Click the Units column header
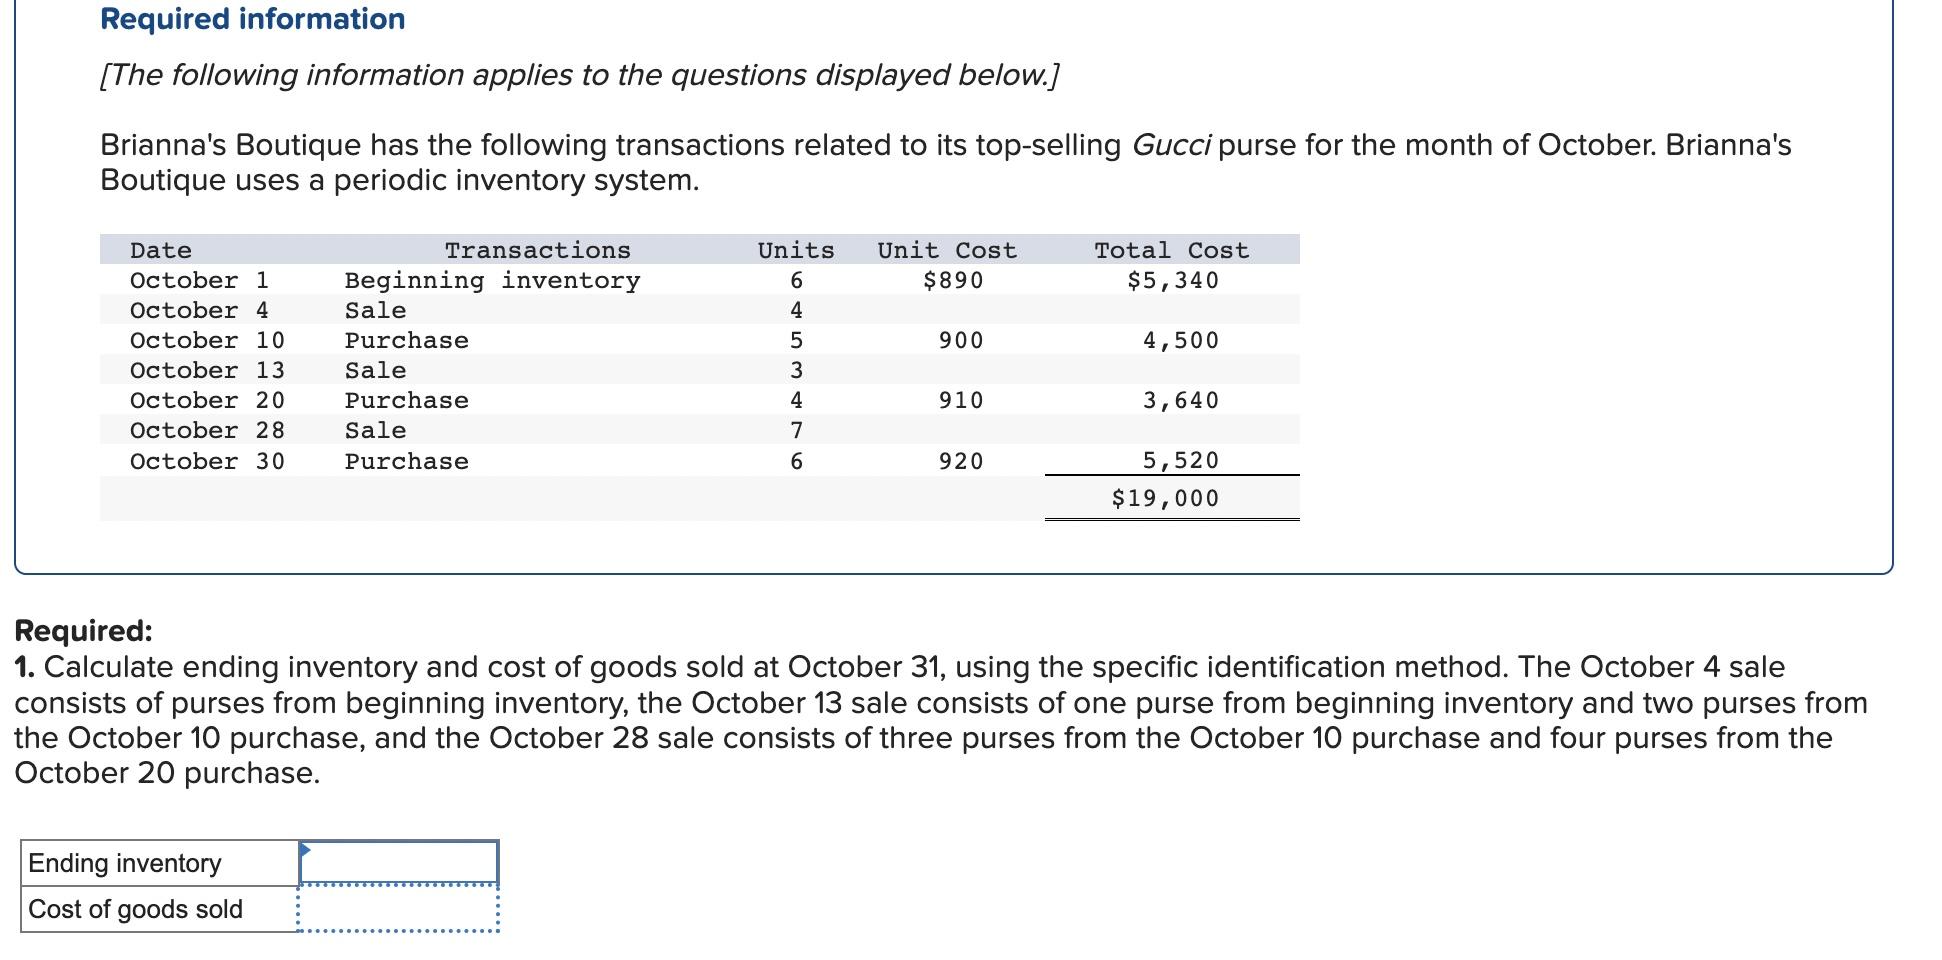The height and width of the screenshot is (960, 1942). [795, 250]
